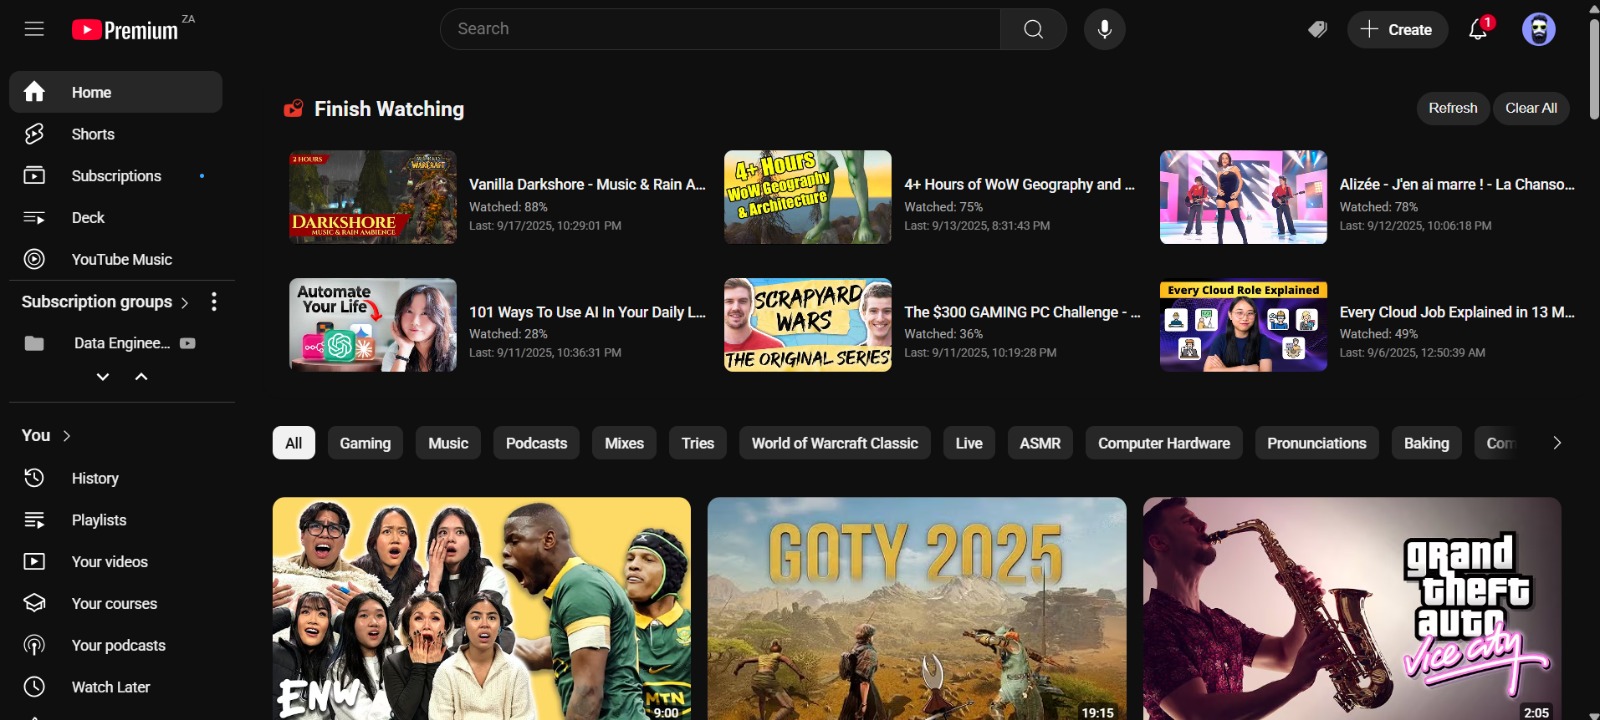Open the GOTY 2025 video thumbnail
This screenshot has width=1600, height=720.
[917, 608]
